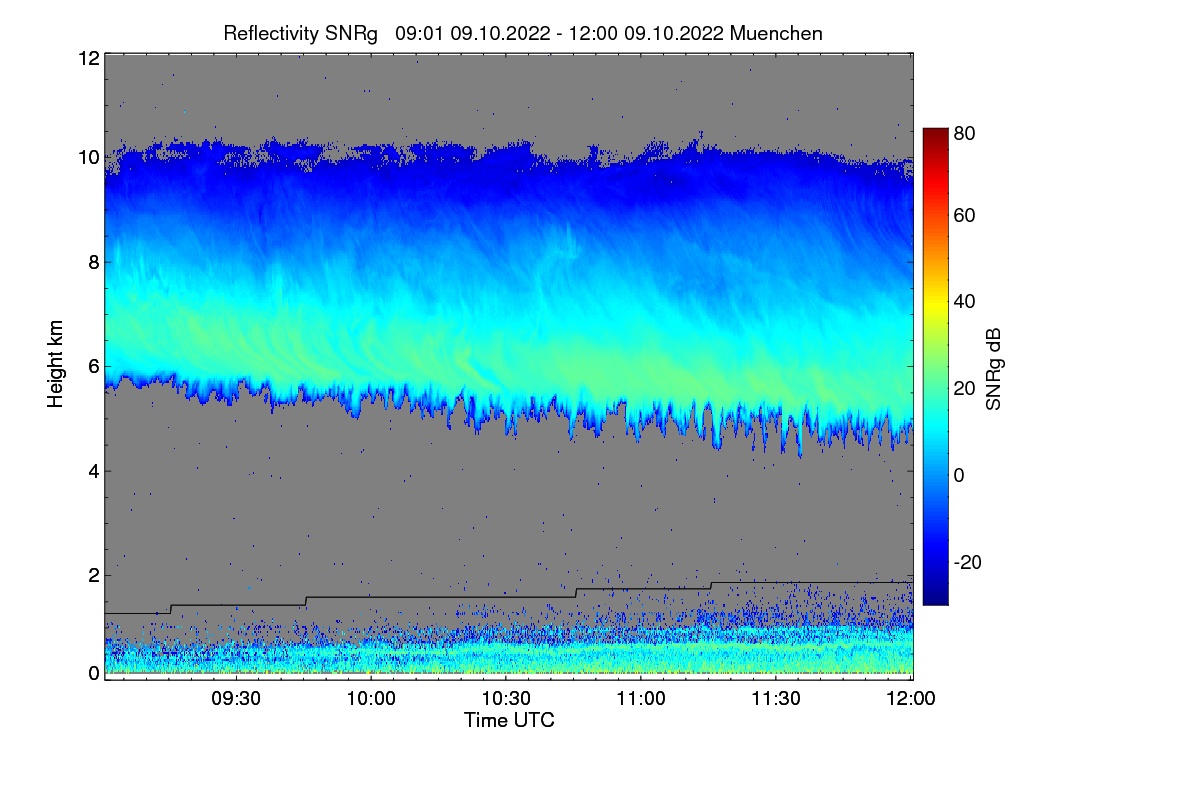
Task: Click the '10:00' time axis tick
Action: pos(372,699)
